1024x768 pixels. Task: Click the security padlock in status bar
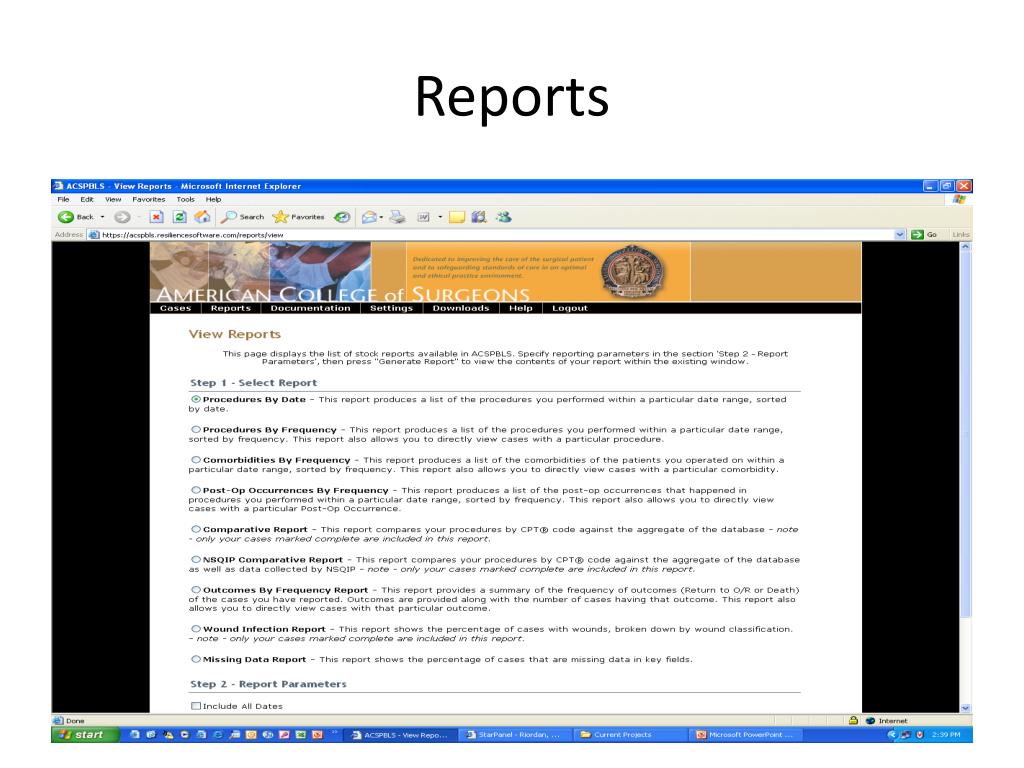point(853,720)
